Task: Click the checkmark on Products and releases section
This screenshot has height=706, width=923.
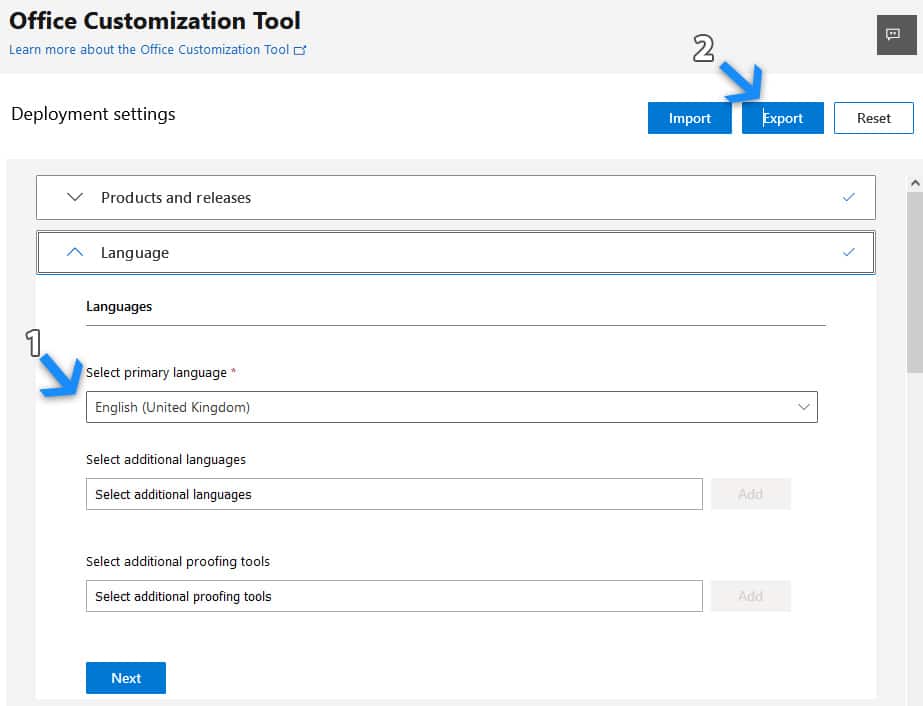Action: pyautogui.click(x=849, y=197)
